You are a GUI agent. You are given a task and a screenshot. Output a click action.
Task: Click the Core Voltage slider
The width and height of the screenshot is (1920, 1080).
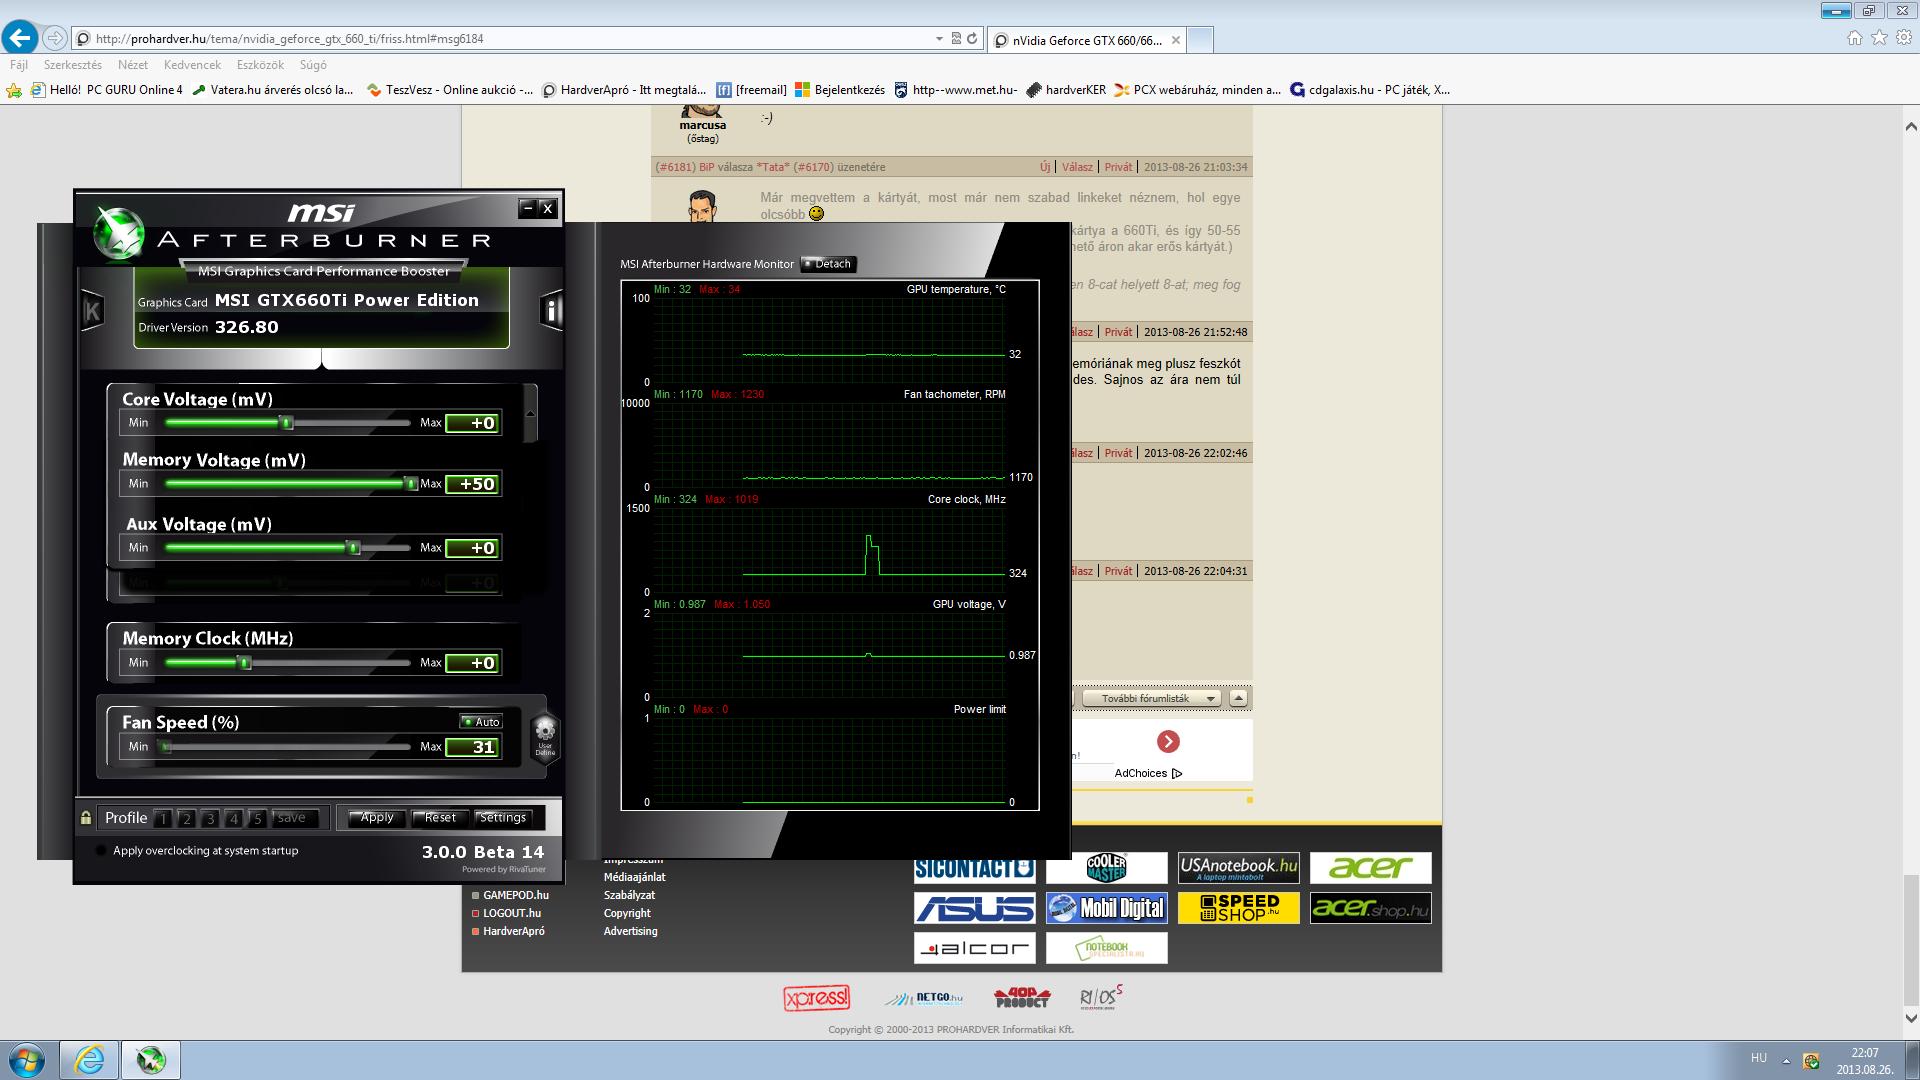288,423
